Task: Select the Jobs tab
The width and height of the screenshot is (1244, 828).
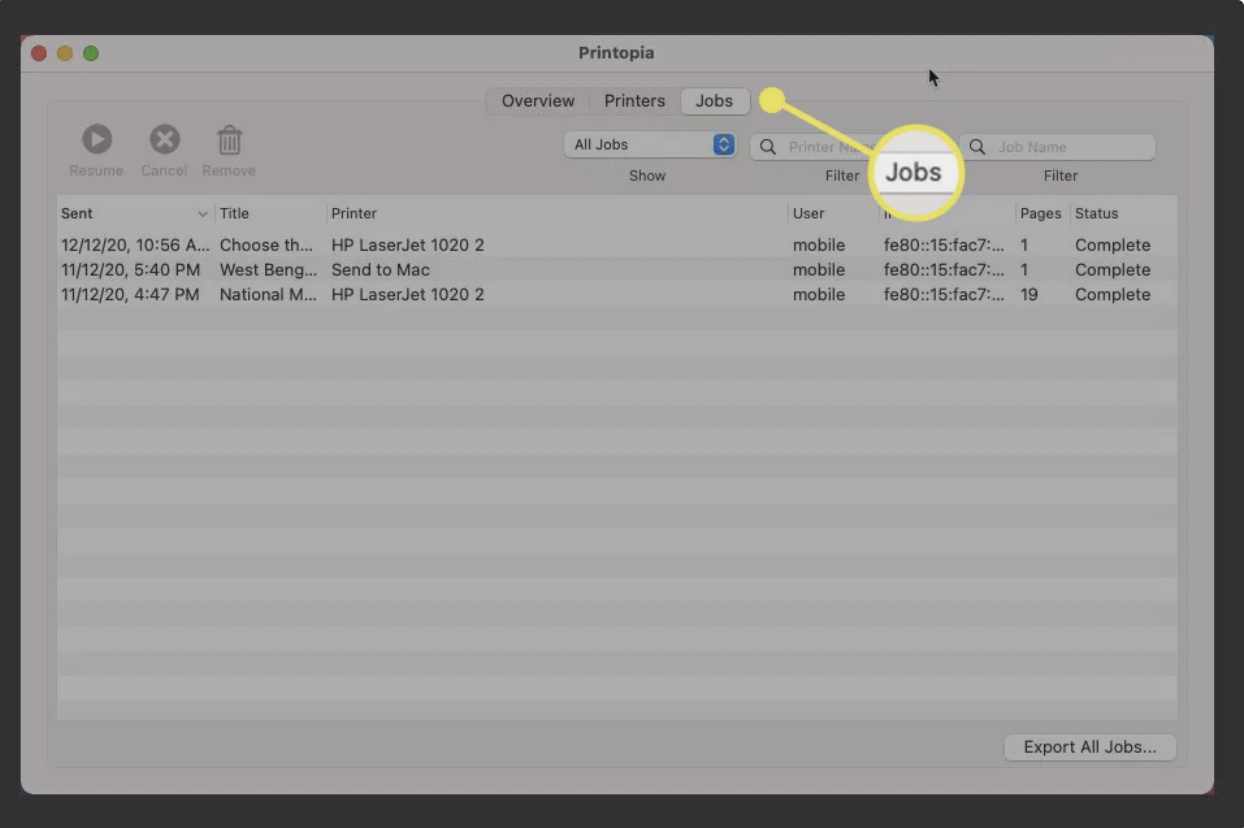Action: (714, 101)
